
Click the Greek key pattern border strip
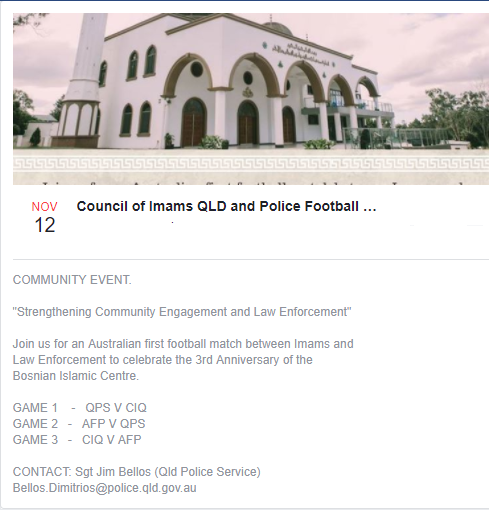click(x=251, y=163)
